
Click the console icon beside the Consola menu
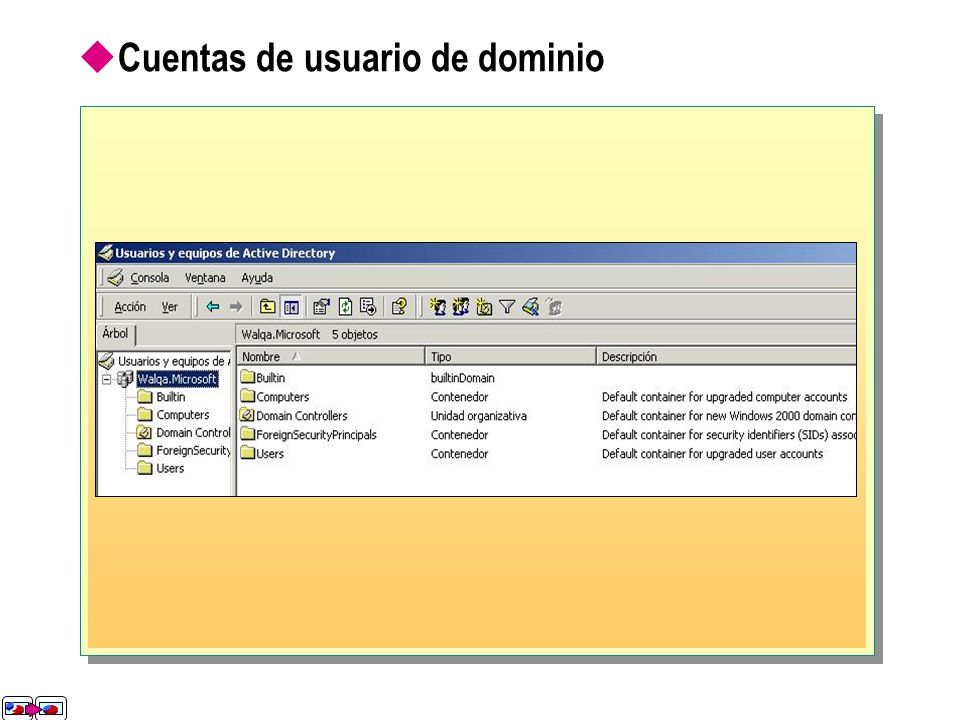click(115, 278)
